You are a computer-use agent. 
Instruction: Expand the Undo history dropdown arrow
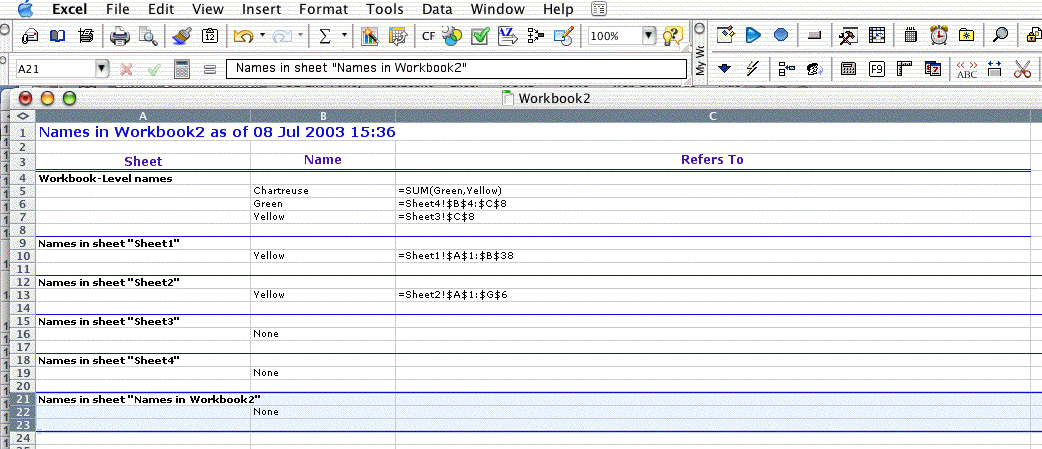262,35
